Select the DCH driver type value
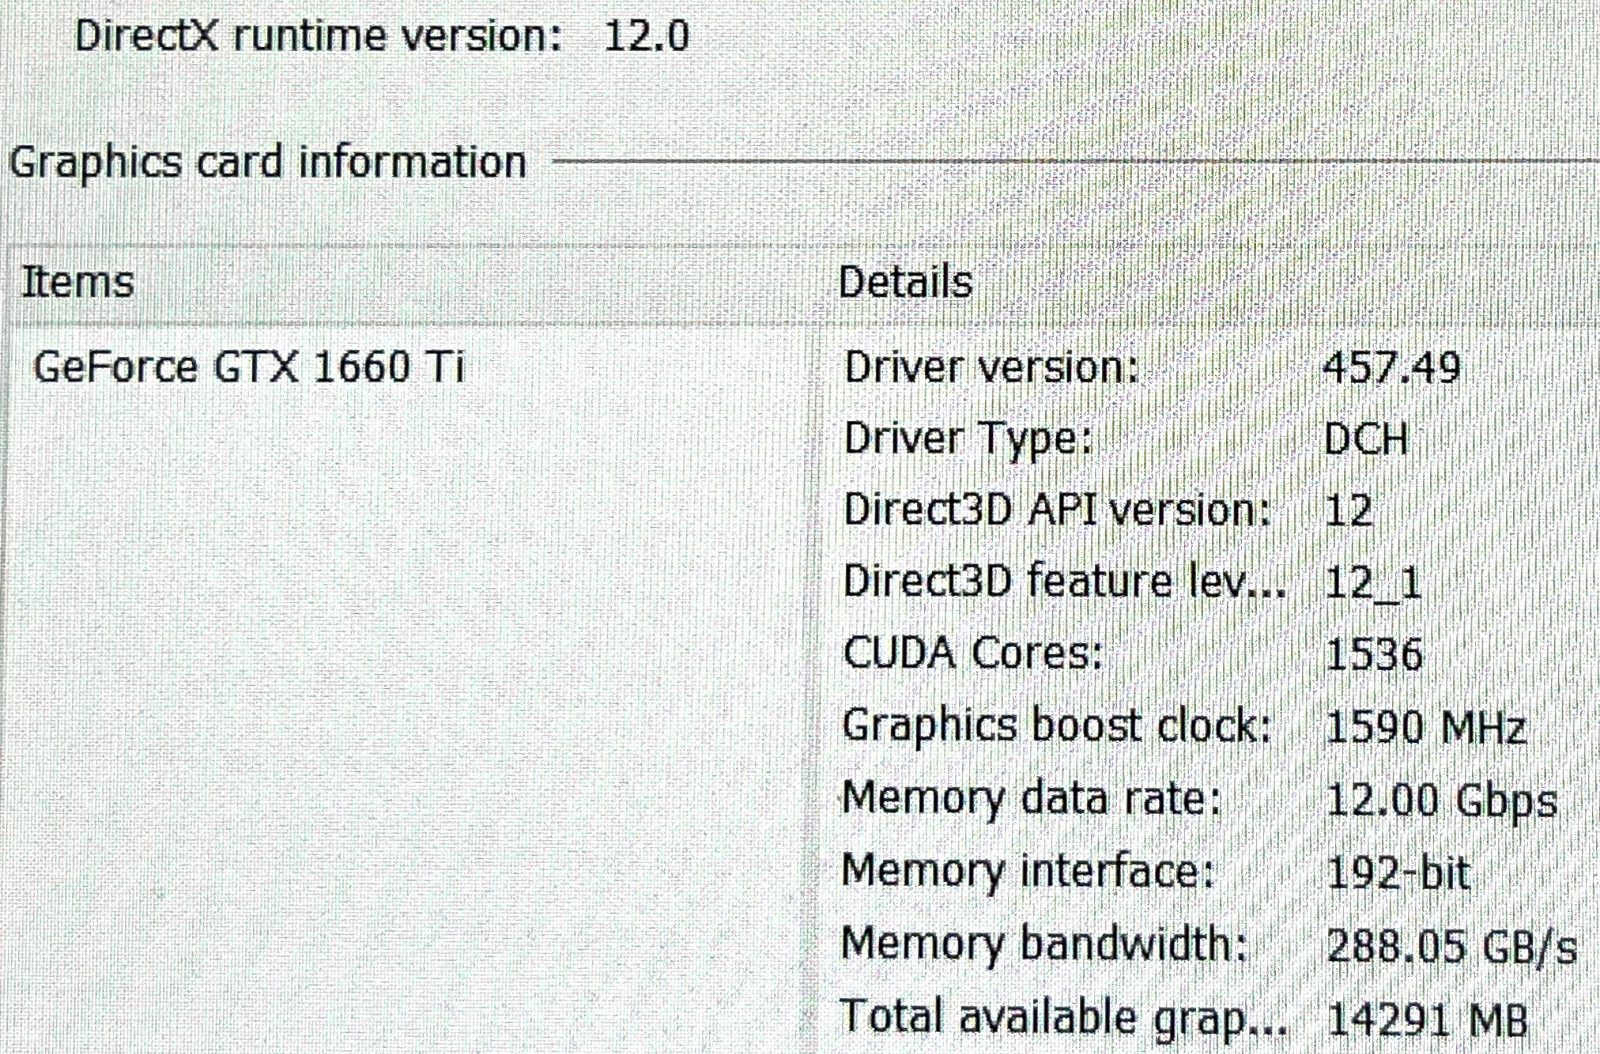 pyautogui.click(x=1366, y=439)
